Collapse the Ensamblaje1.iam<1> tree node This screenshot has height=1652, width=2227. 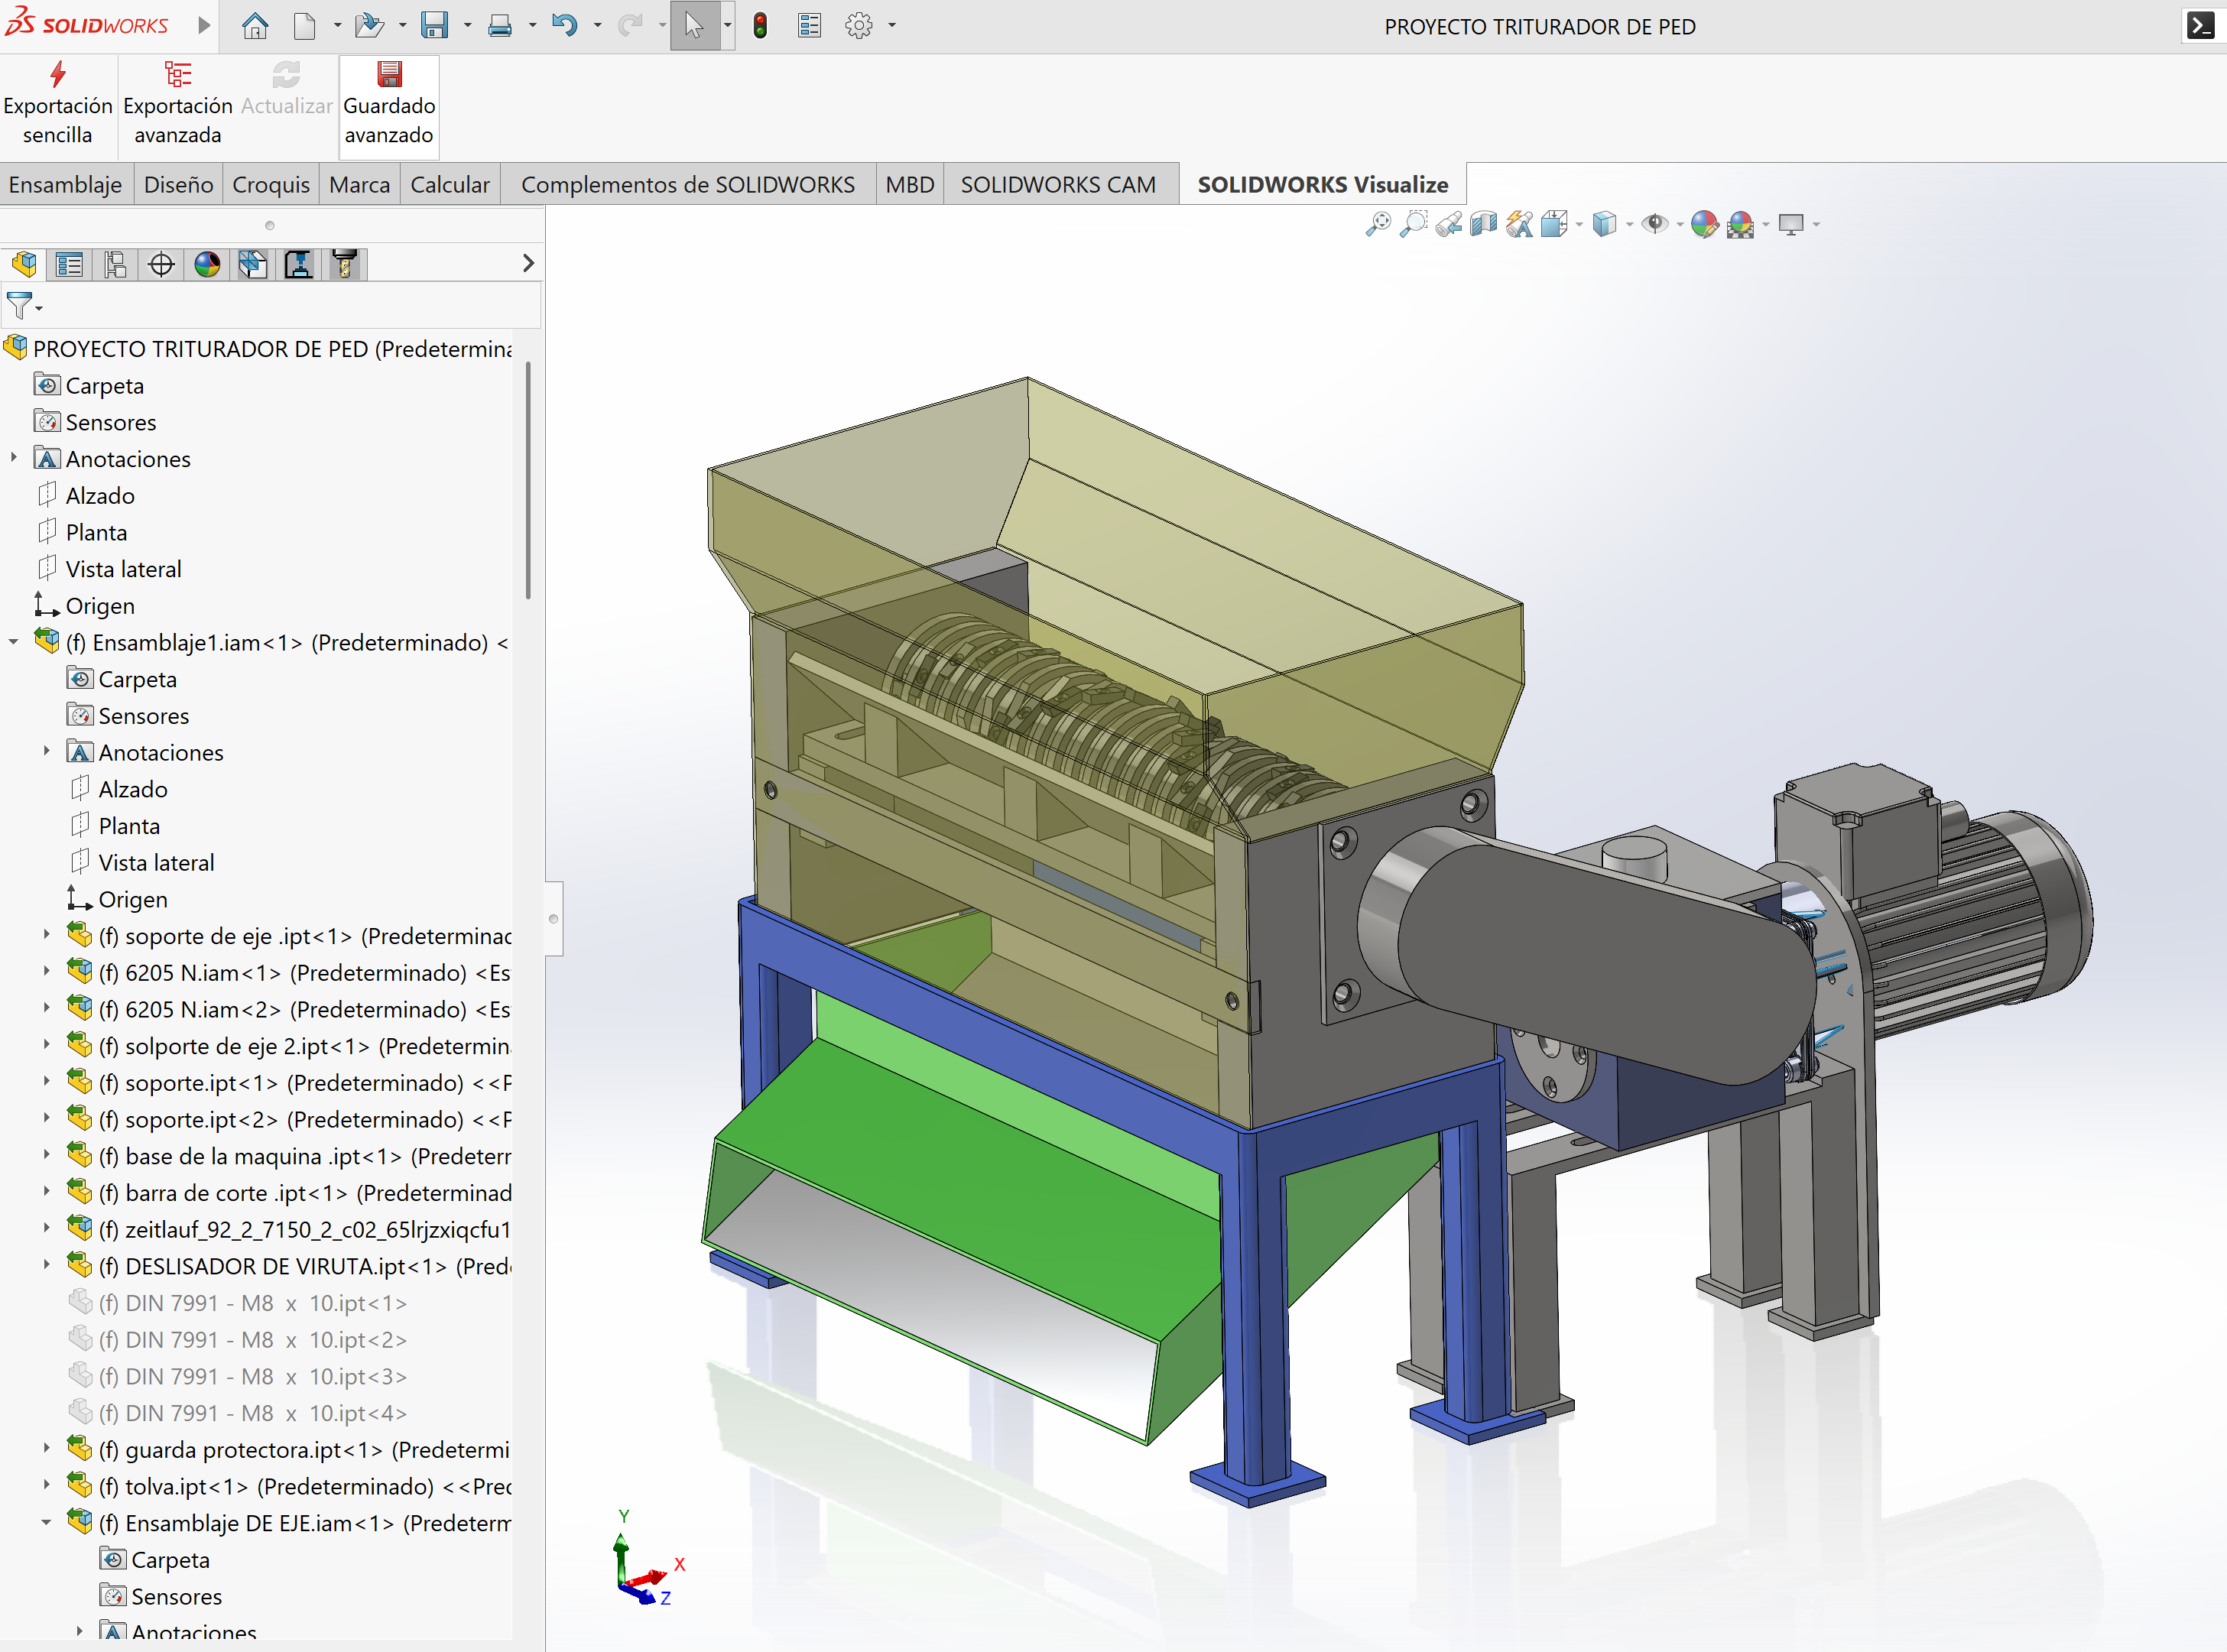(14, 642)
